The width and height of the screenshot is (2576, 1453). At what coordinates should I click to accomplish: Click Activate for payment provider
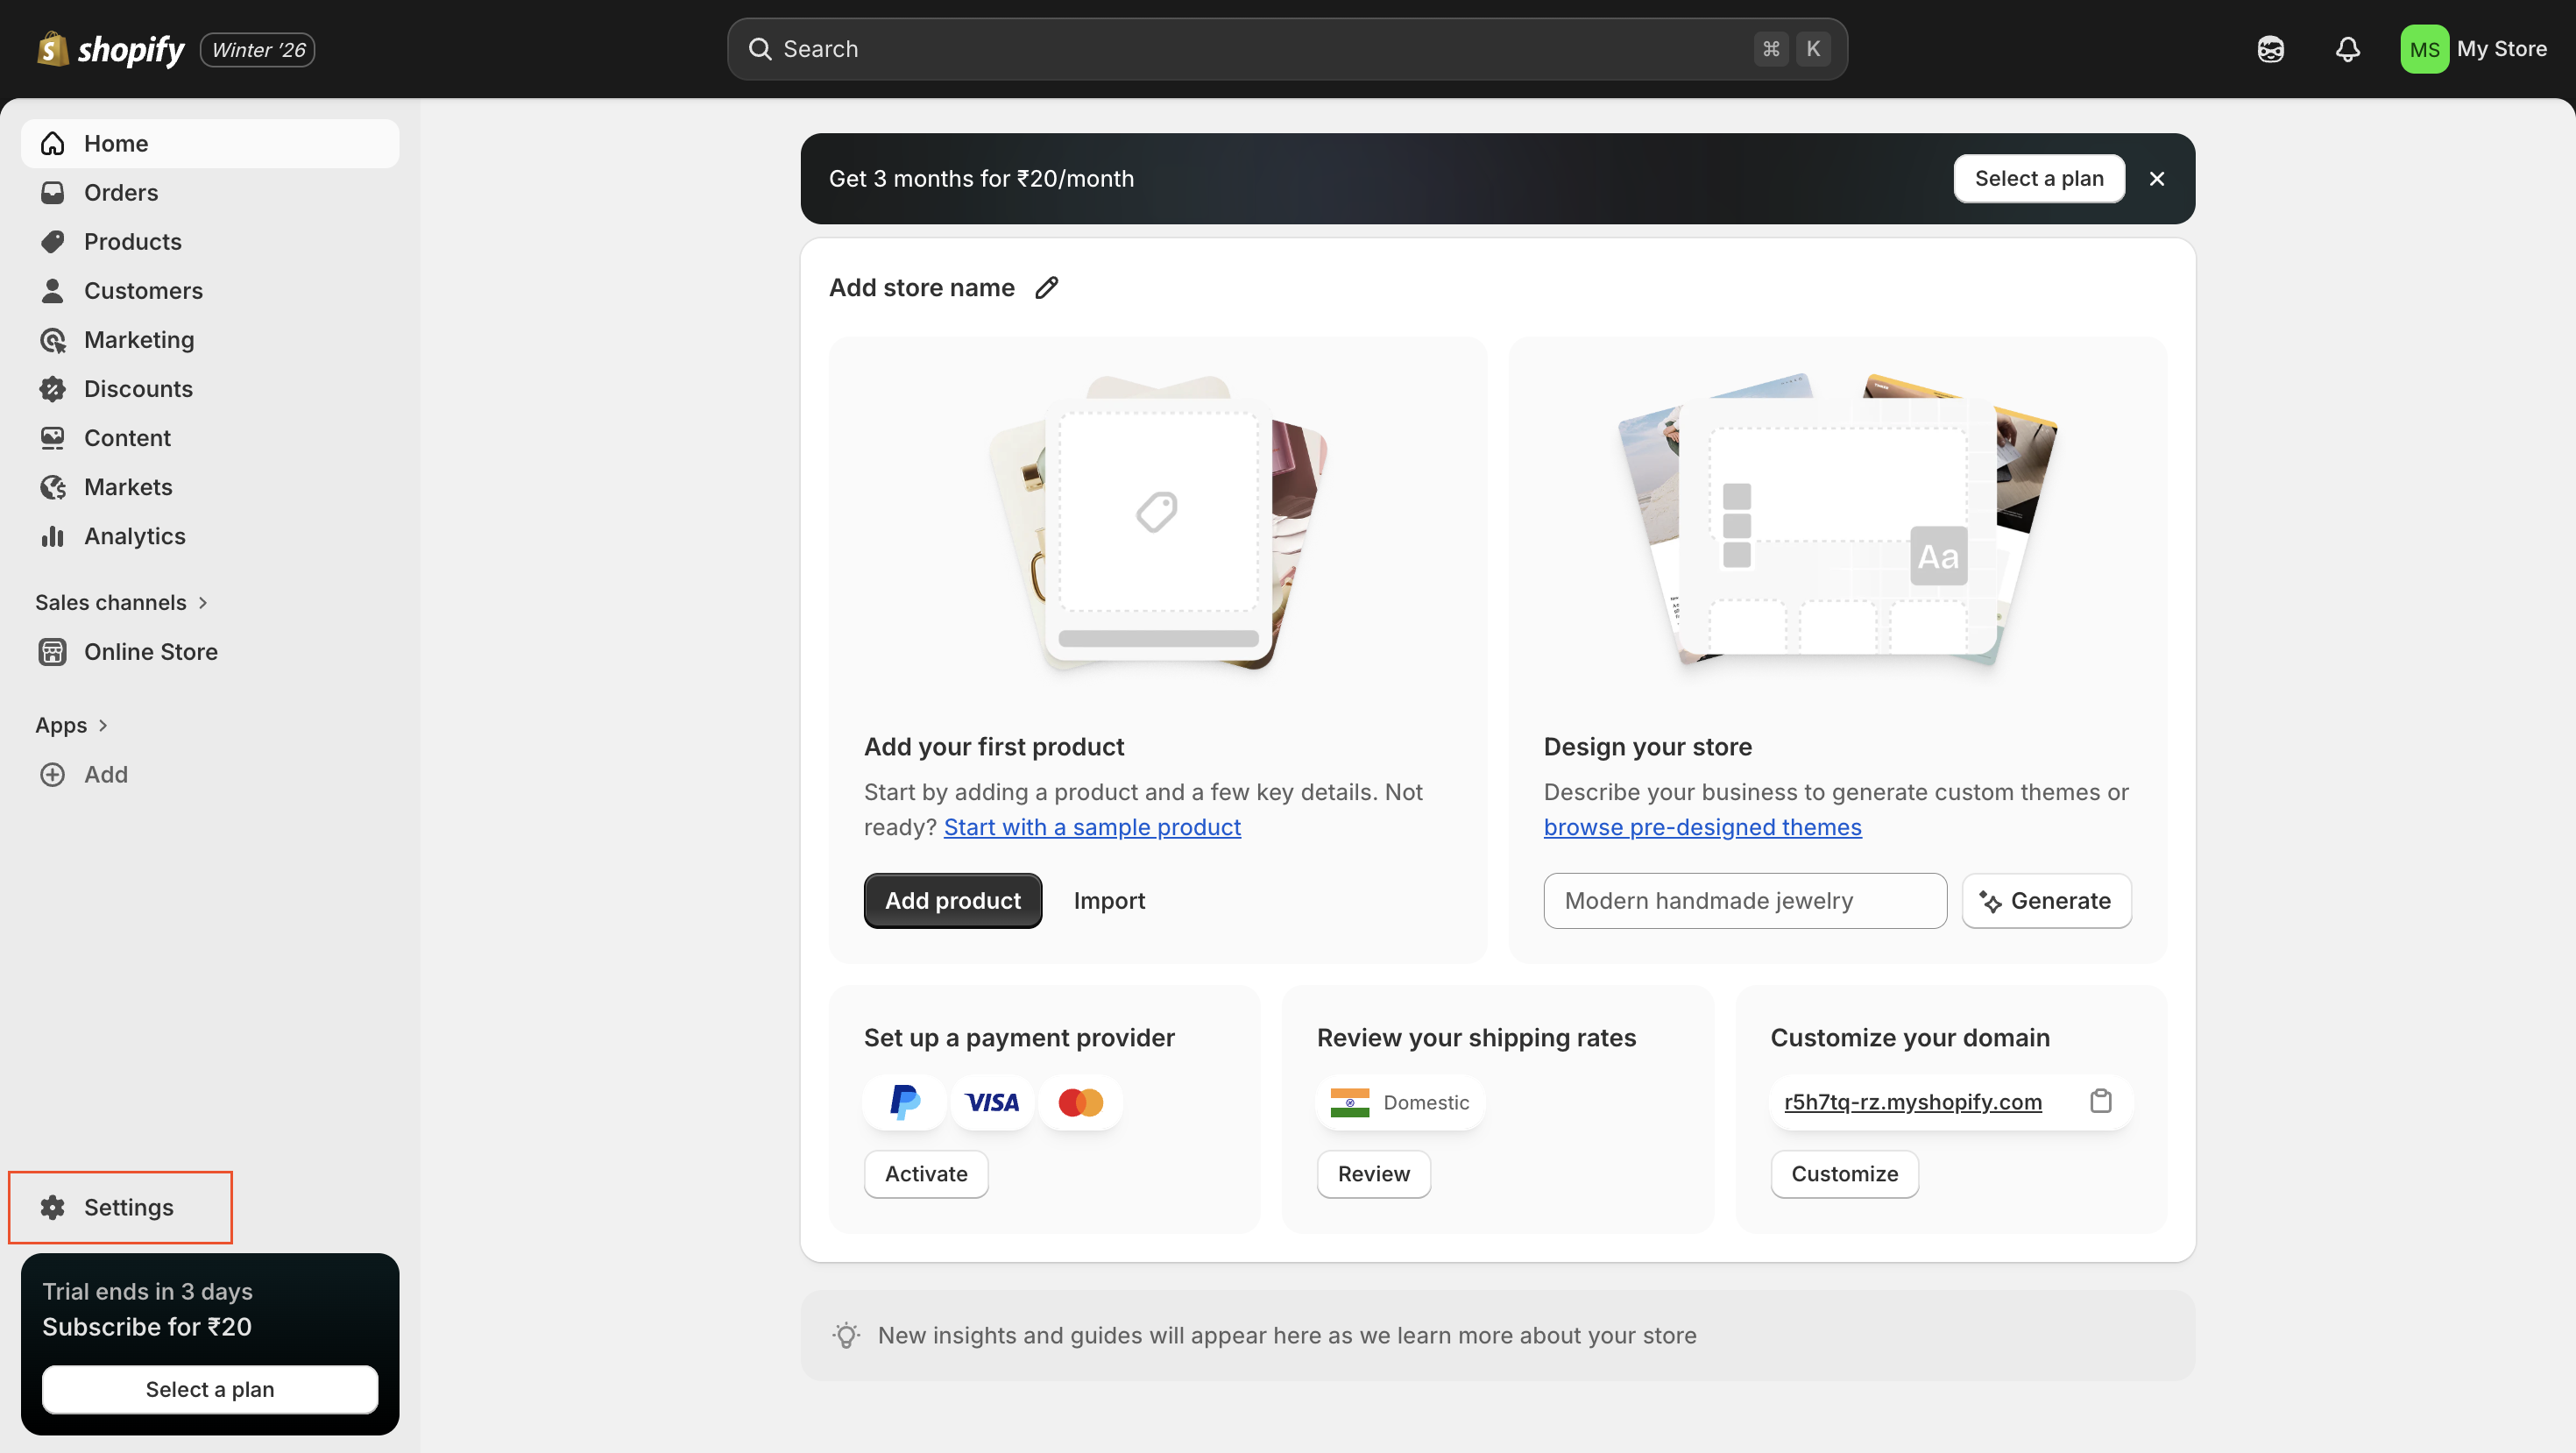(x=926, y=1173)
